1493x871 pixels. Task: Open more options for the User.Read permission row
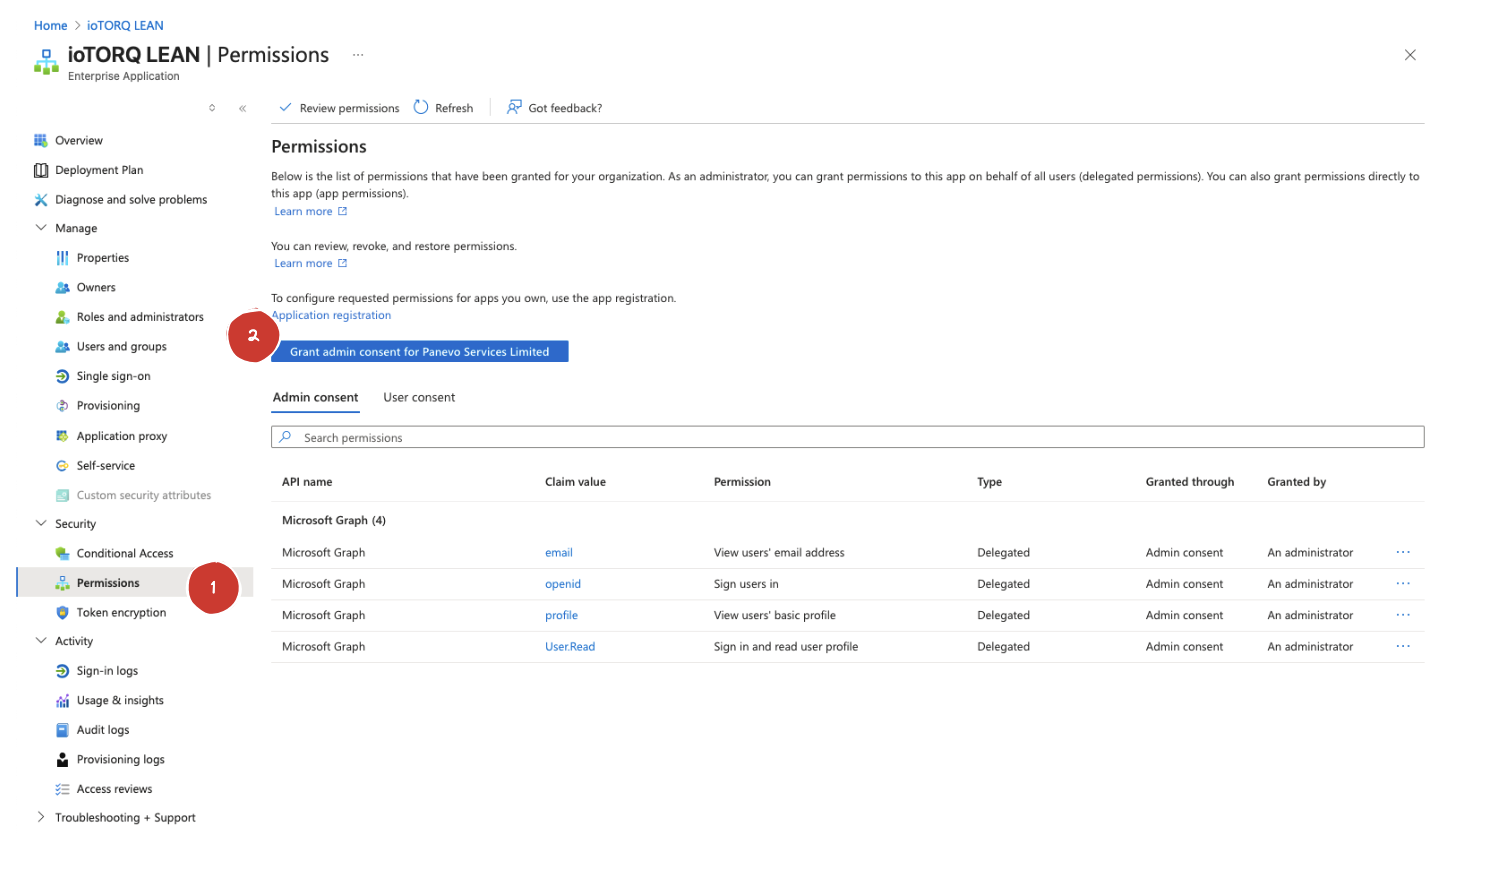1403,646
